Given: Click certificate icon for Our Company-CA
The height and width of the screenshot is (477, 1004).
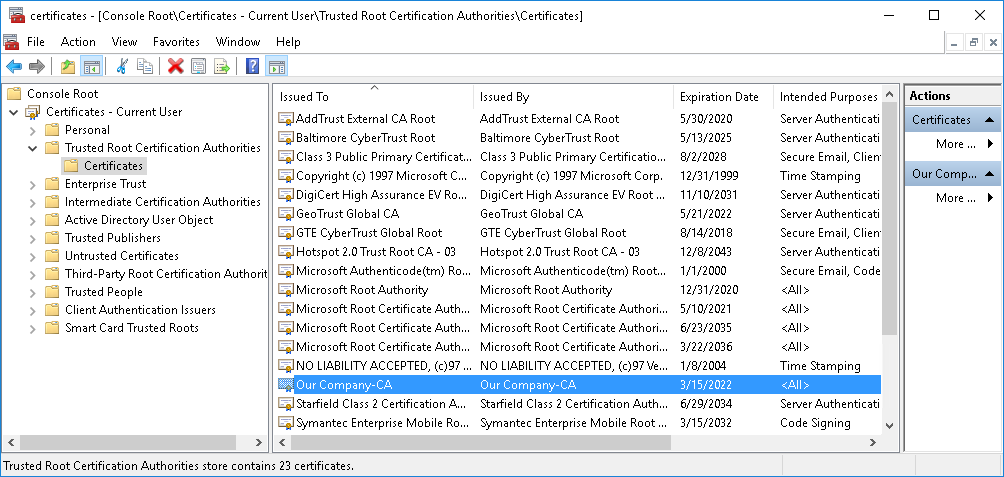Looking at the screenshot, I should pos(286,385).
